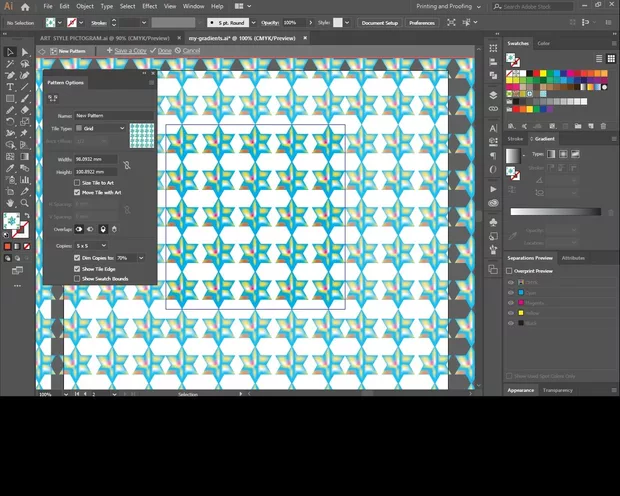Select the Direct Selection tool
The image size is (620, 496).
[25, 52]
